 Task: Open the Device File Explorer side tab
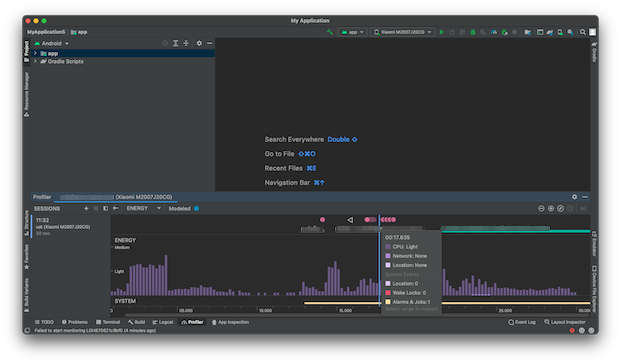click(594, 289)
